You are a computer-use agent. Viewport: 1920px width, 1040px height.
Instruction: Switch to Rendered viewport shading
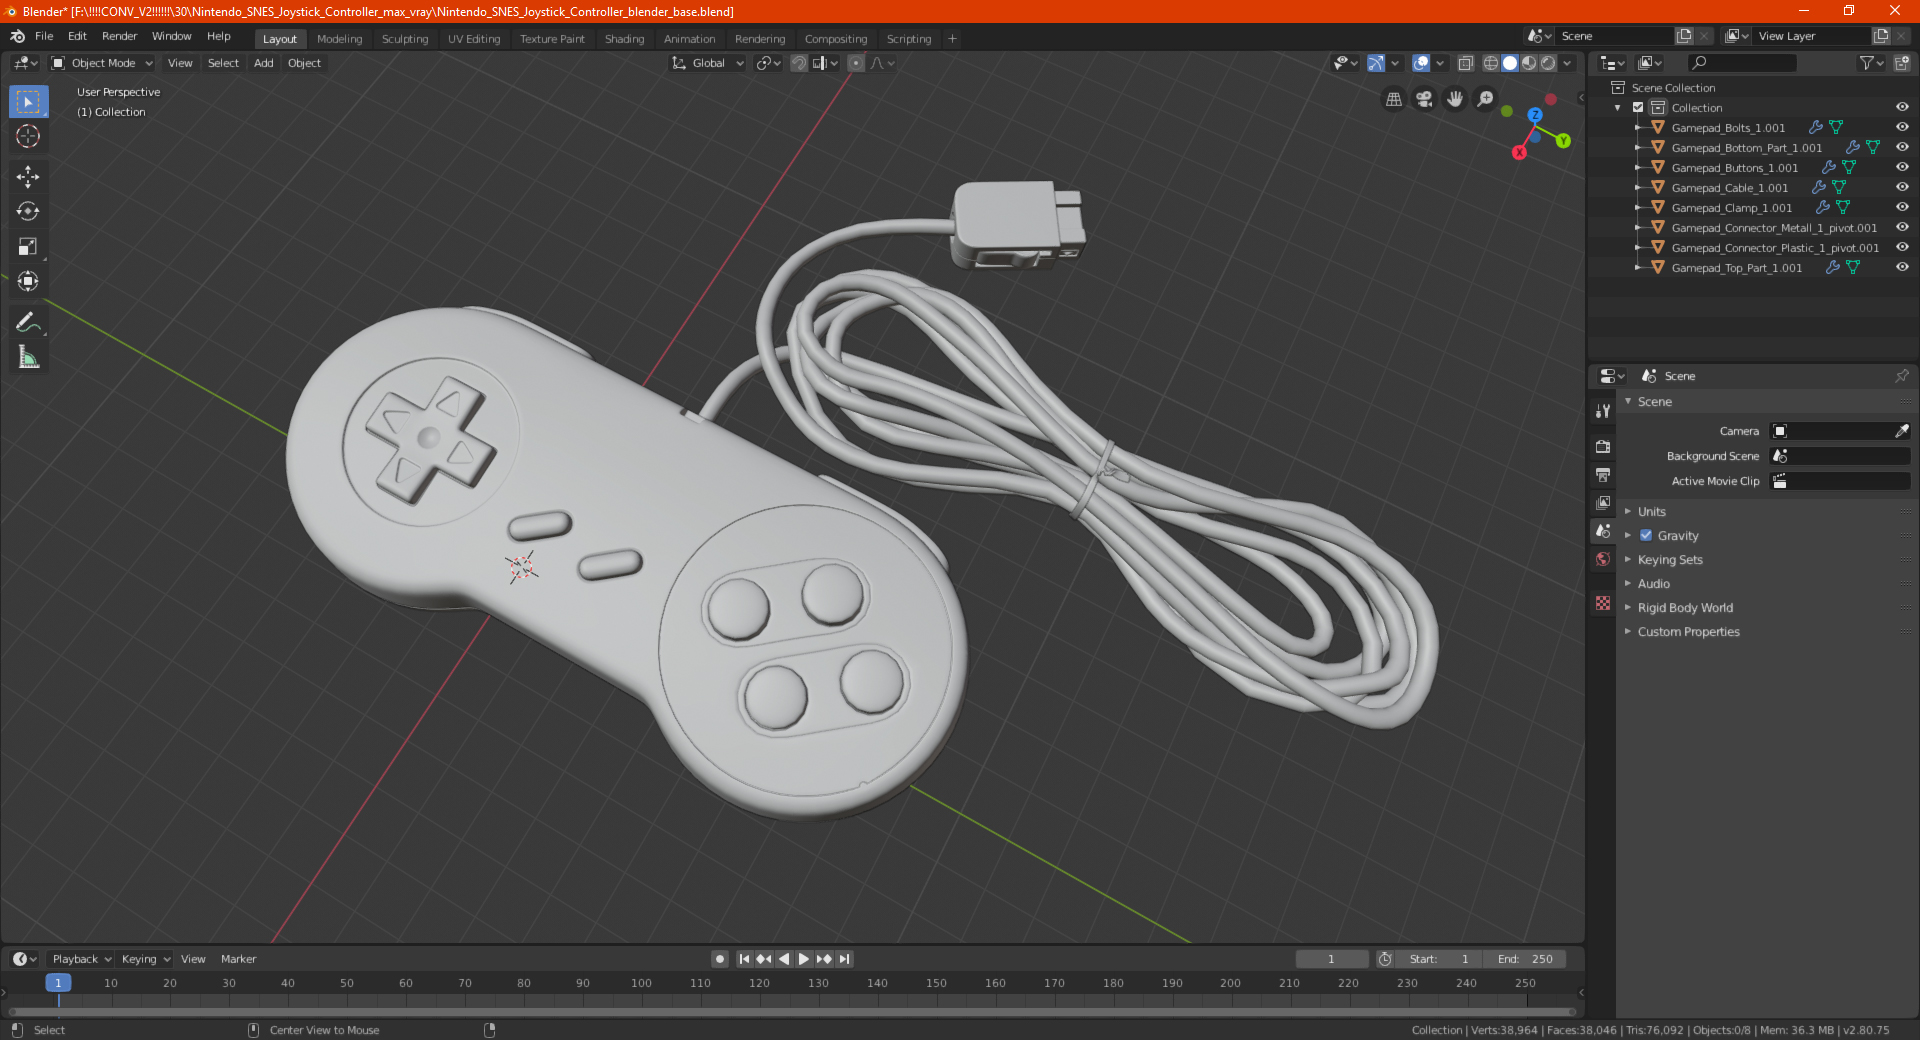click(1548, 63)
